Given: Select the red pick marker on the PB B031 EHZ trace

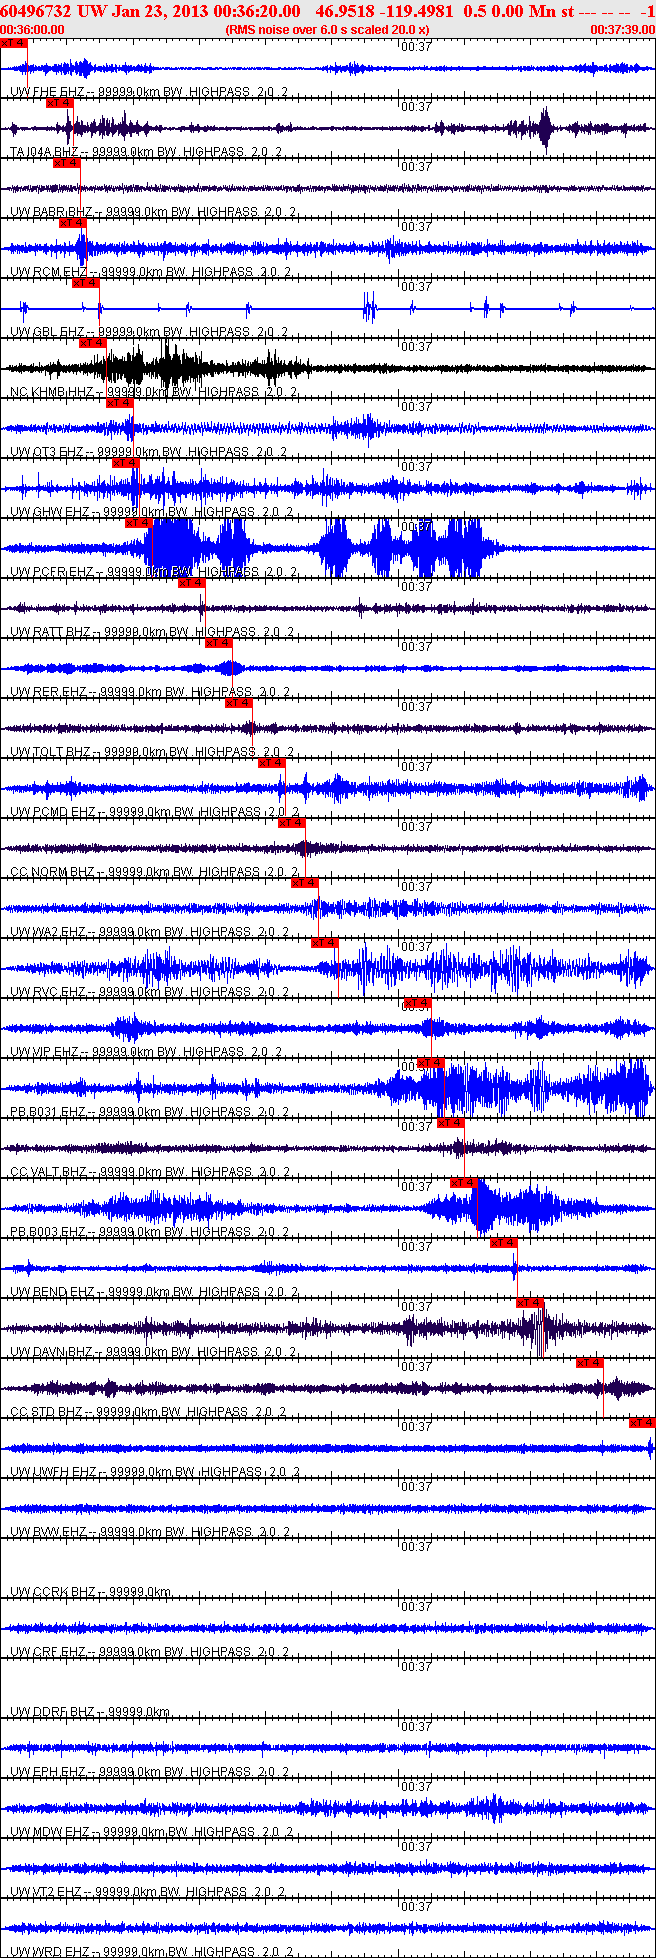Looking at the screenshot, I should [431, 1063].
